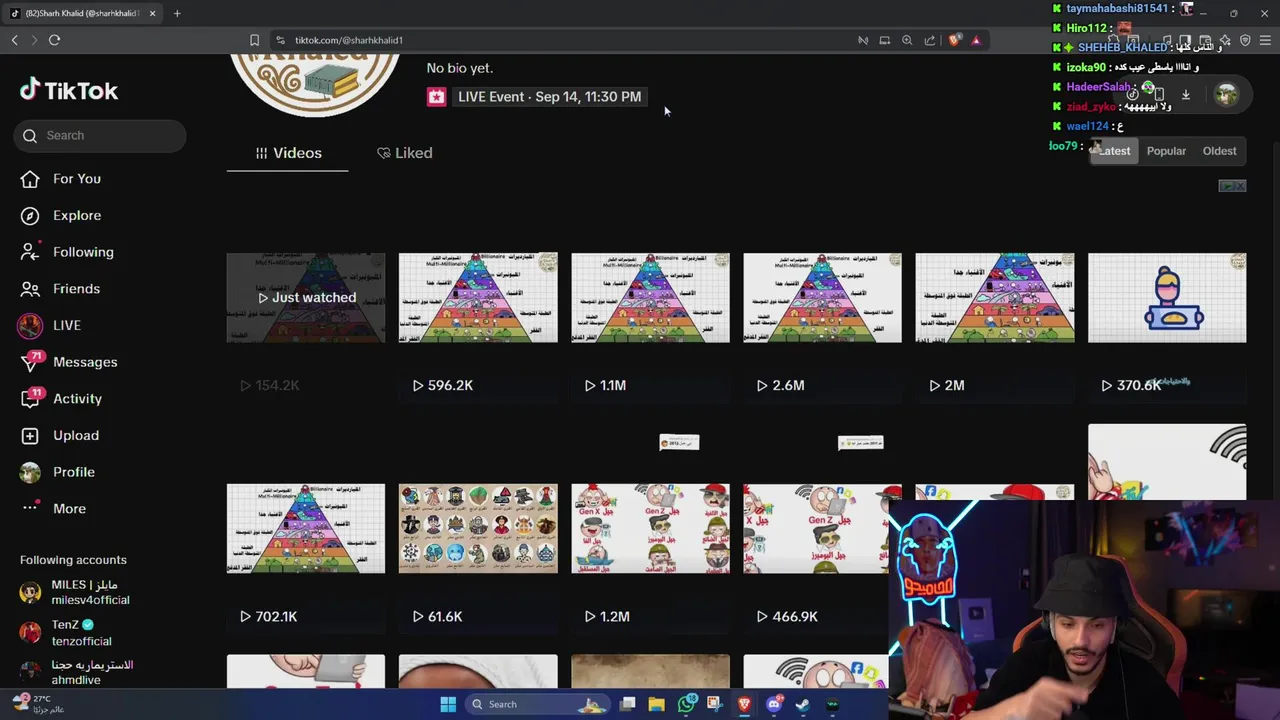
Task: Click the tiktok.com address bar URL
Action: click(x=349, y=40)
